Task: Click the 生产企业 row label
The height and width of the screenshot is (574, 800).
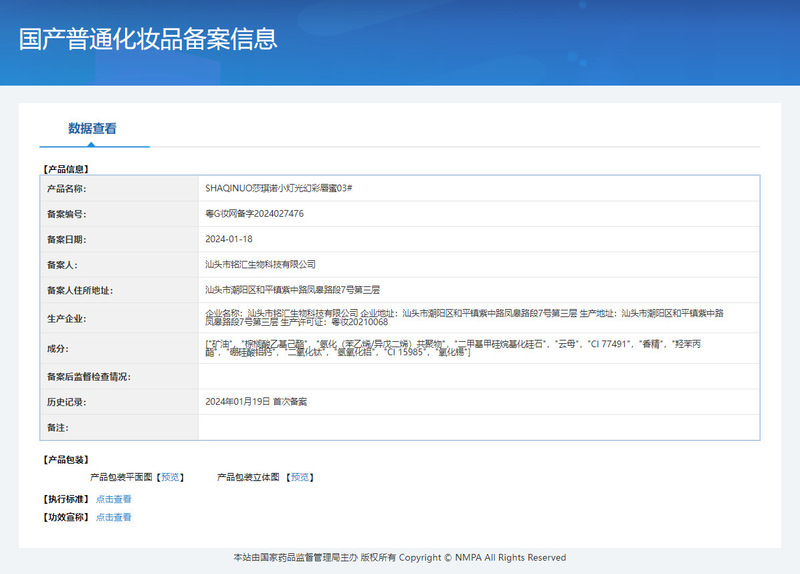Action: point(67,319)
